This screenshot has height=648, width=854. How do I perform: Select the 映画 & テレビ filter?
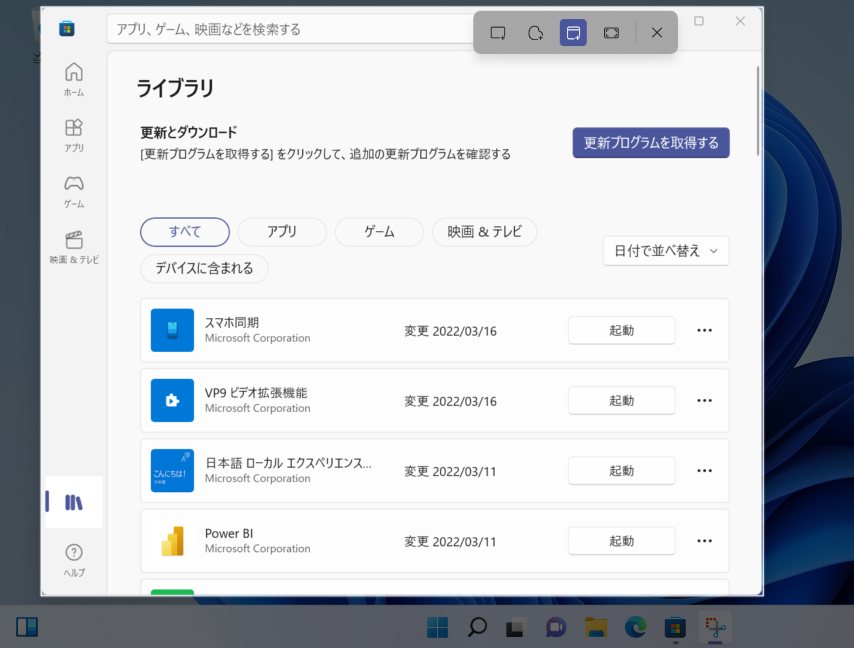click(484, 232)
